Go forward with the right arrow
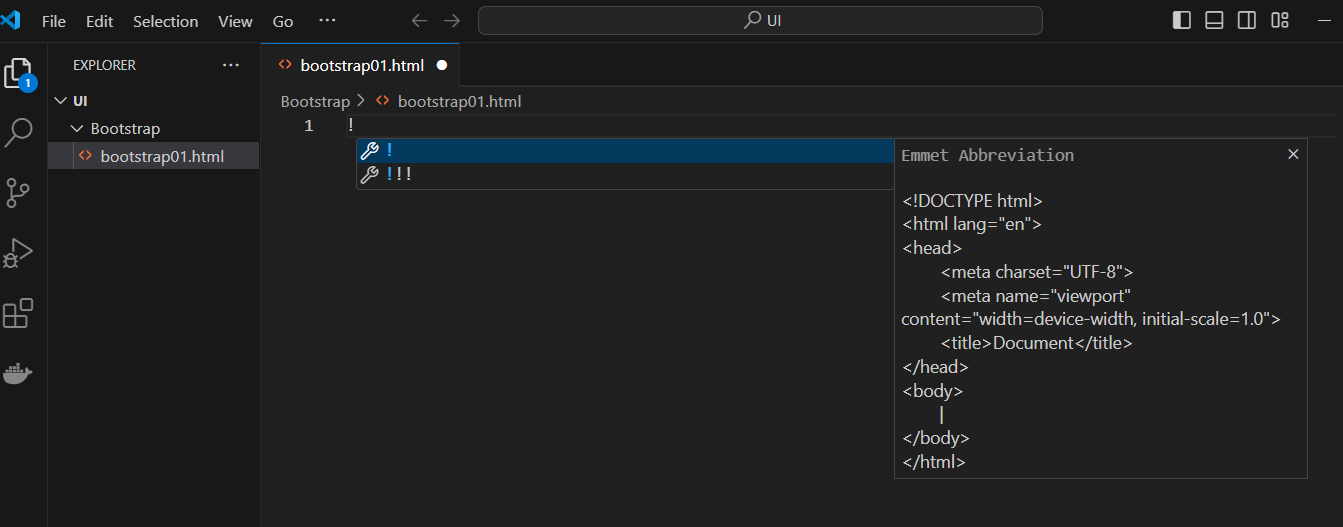Image resolution: width=1343 pixels, height=527 pixels. tap(452, 21)
